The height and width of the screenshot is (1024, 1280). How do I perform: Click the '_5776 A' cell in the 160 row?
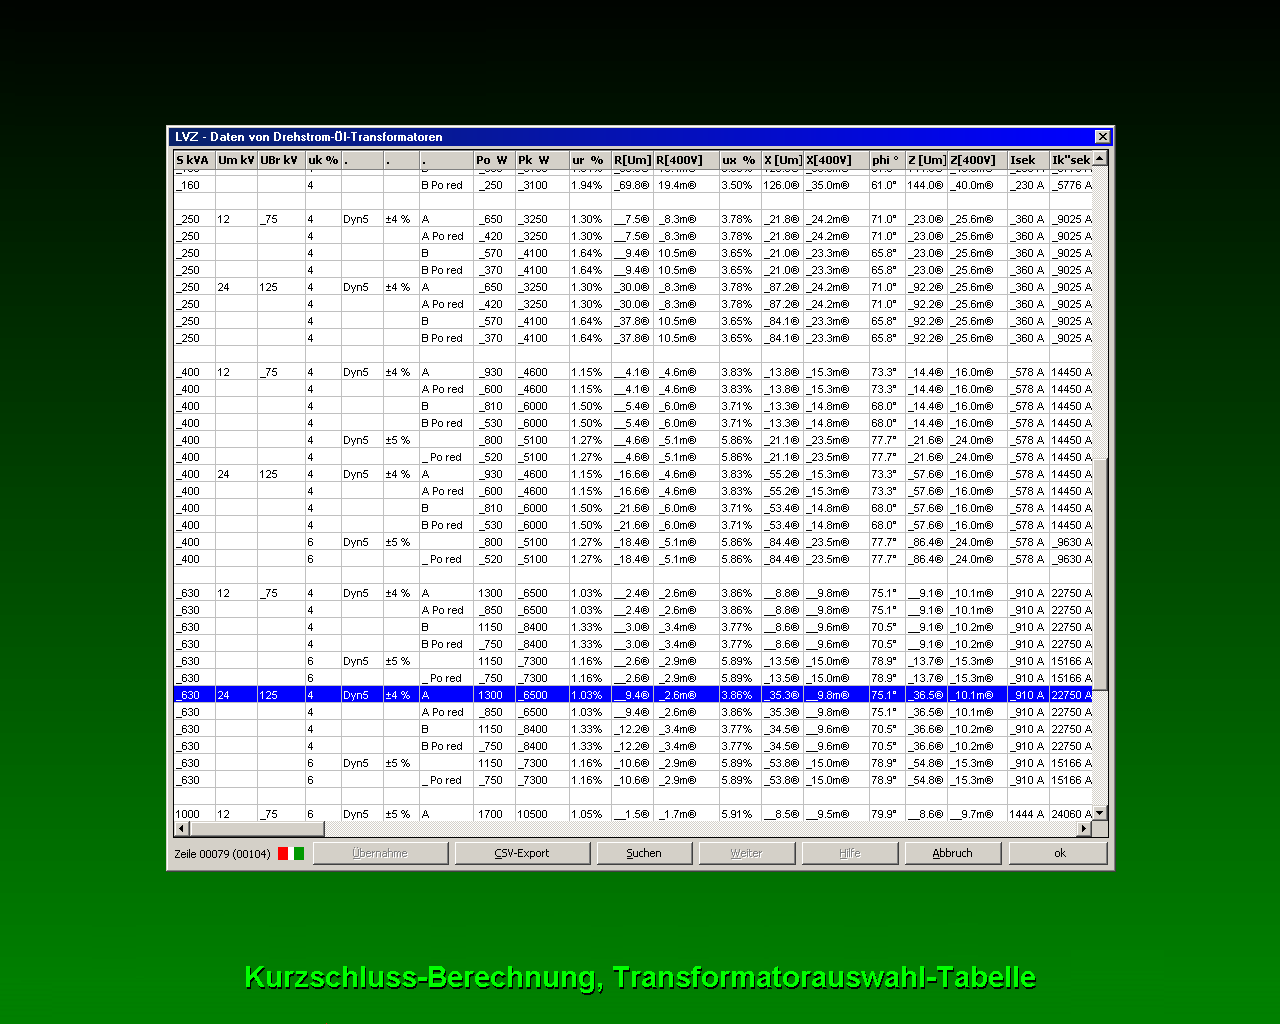(1071, 185)
